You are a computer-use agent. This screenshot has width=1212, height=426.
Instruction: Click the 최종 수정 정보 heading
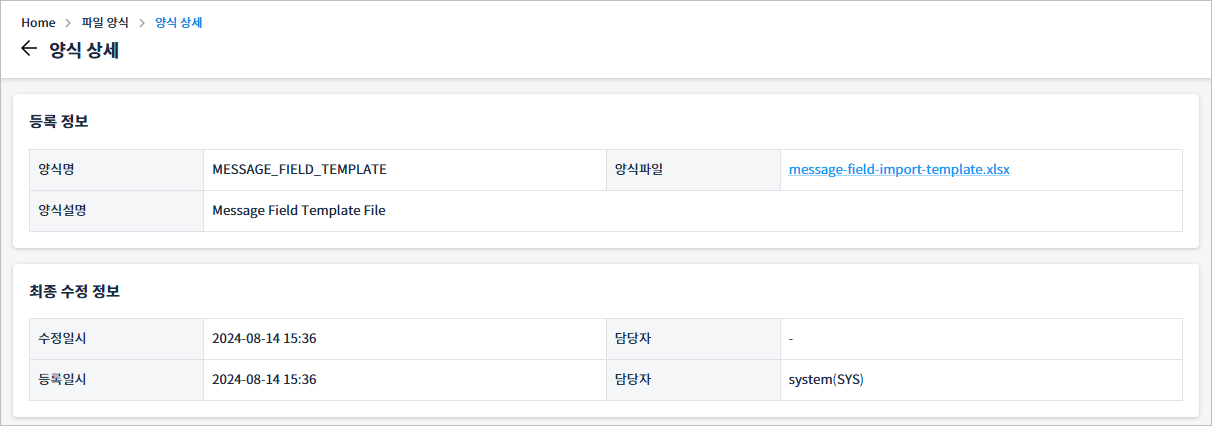coord(75,292)
